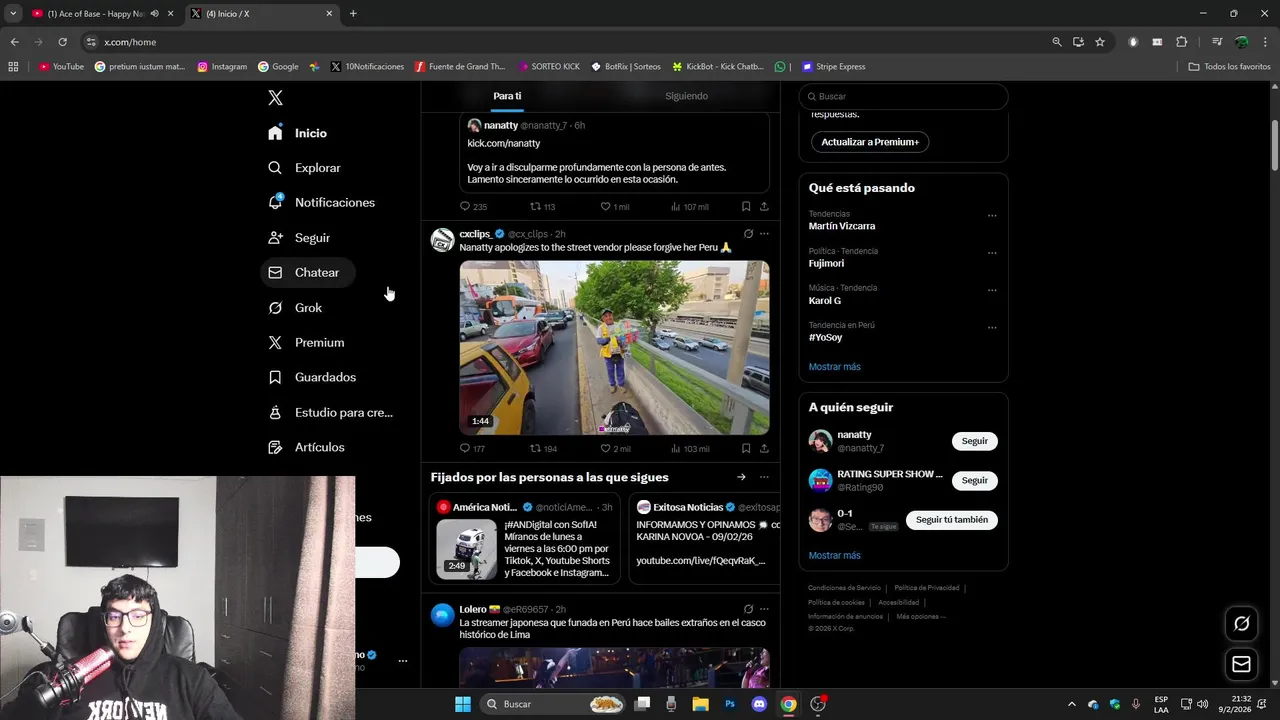Reply to nanatty quoted post with 235 comments
1280x720 pixels.
(x=473, y=207)
